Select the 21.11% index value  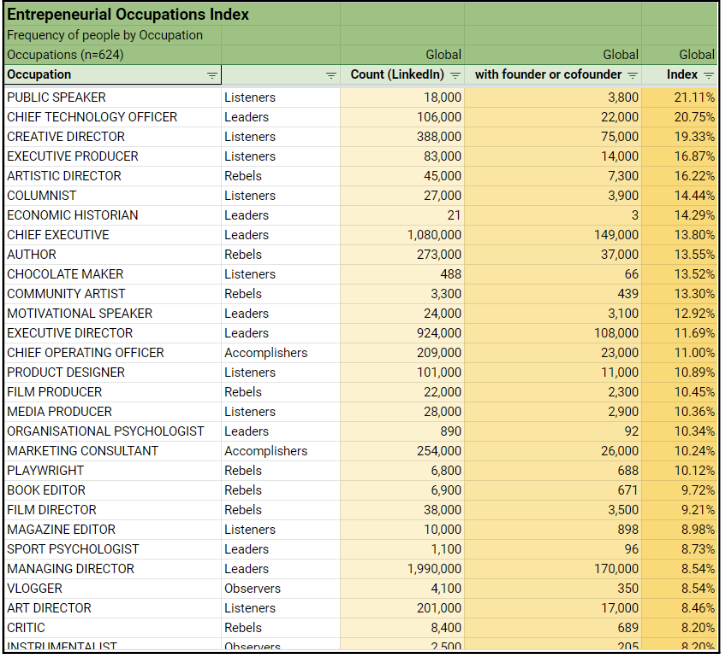pyautogui.click(x=679, y=97)
